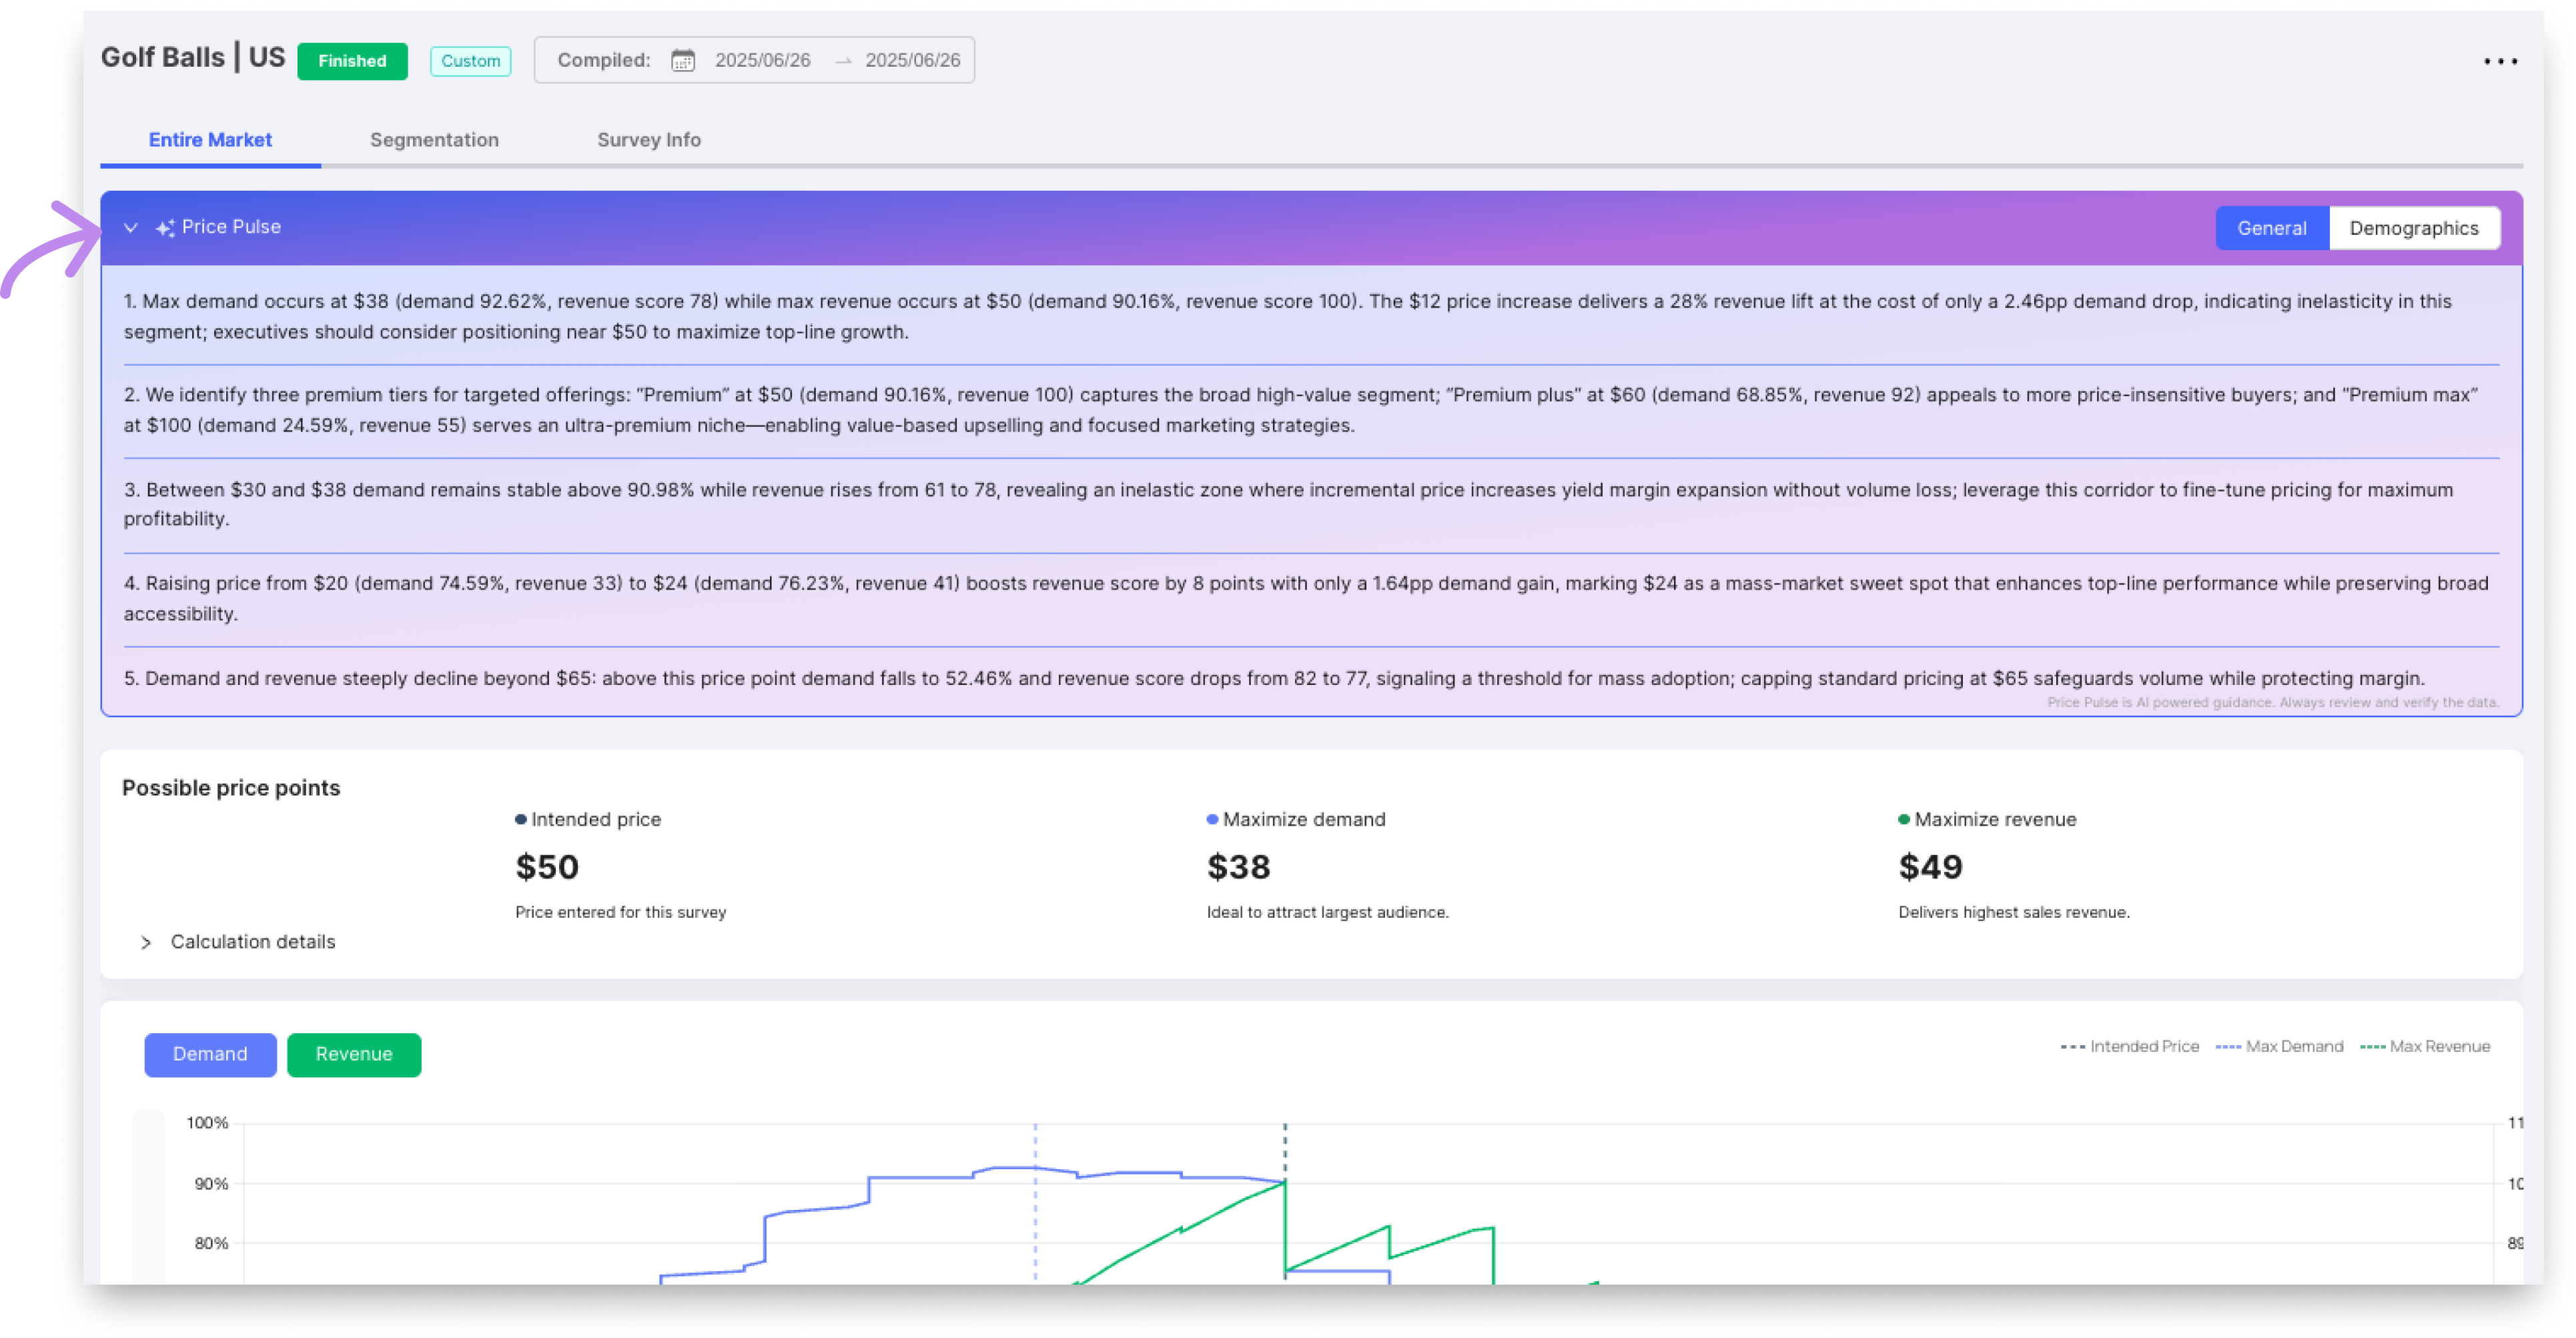The image size is (2576, 1338).
Task: Open the three-dot more options menu
Action: pyautogui.click(x=2500, y=62)
